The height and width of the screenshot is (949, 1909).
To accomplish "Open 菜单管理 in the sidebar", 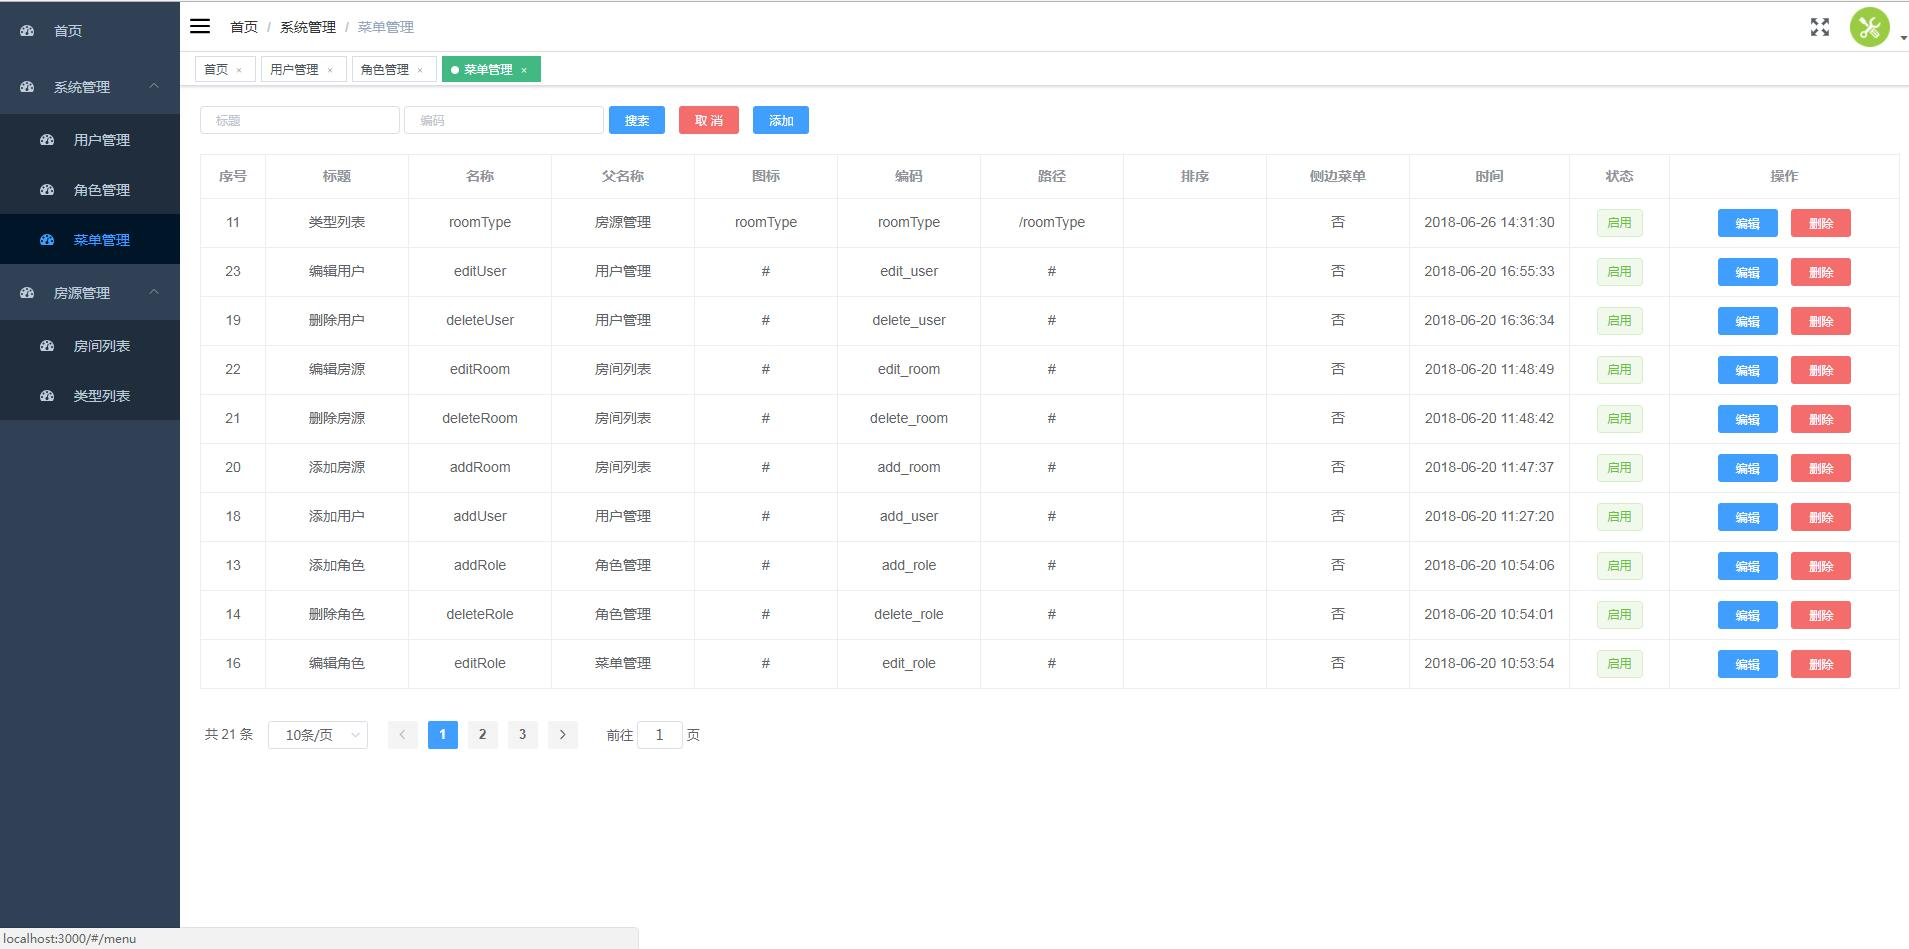I will pyautogui.click(x=90, y=240).
